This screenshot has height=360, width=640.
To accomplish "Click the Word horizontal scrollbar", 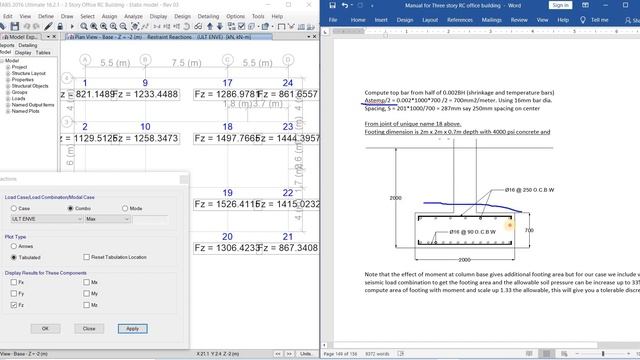I will (466, 345).
